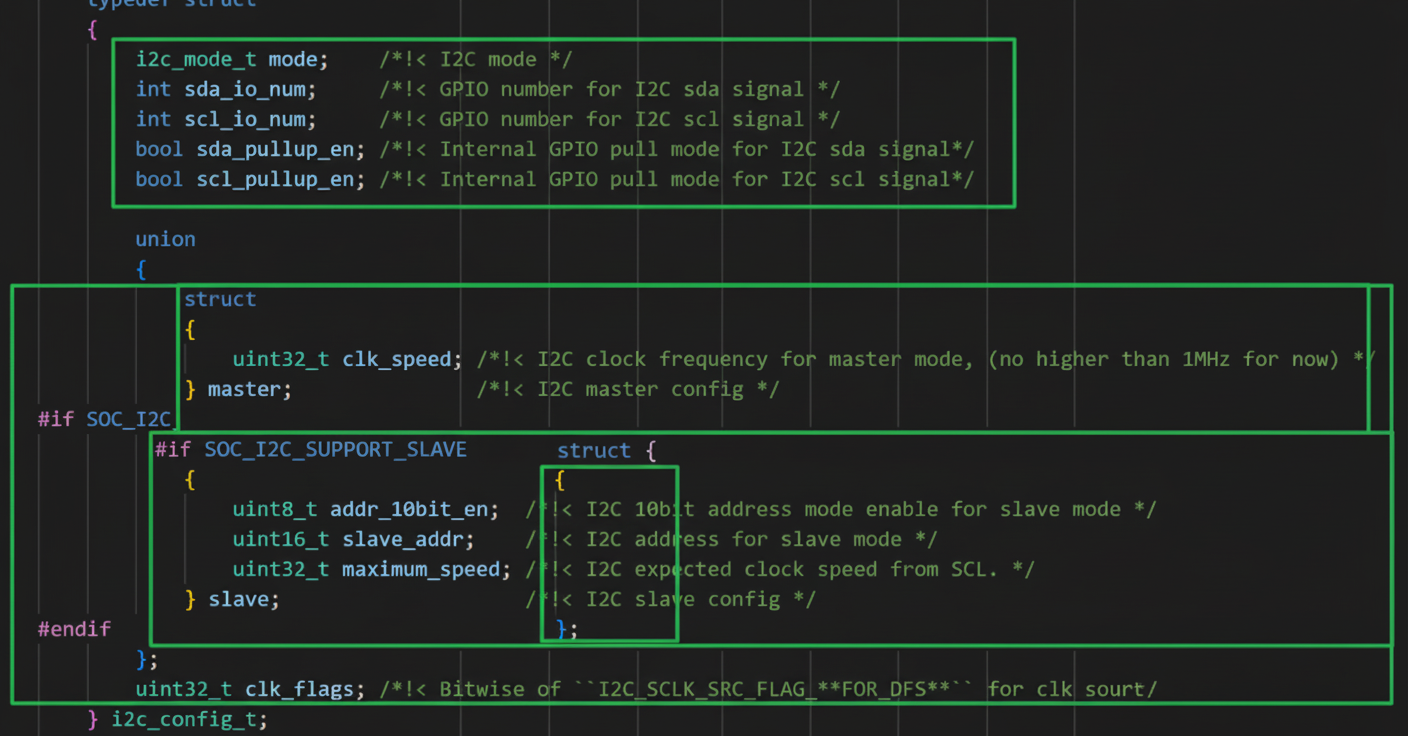Click the uint8_t type keyword
The width and height of the screenshot is (1408, 736).
[x=274, y=509]
